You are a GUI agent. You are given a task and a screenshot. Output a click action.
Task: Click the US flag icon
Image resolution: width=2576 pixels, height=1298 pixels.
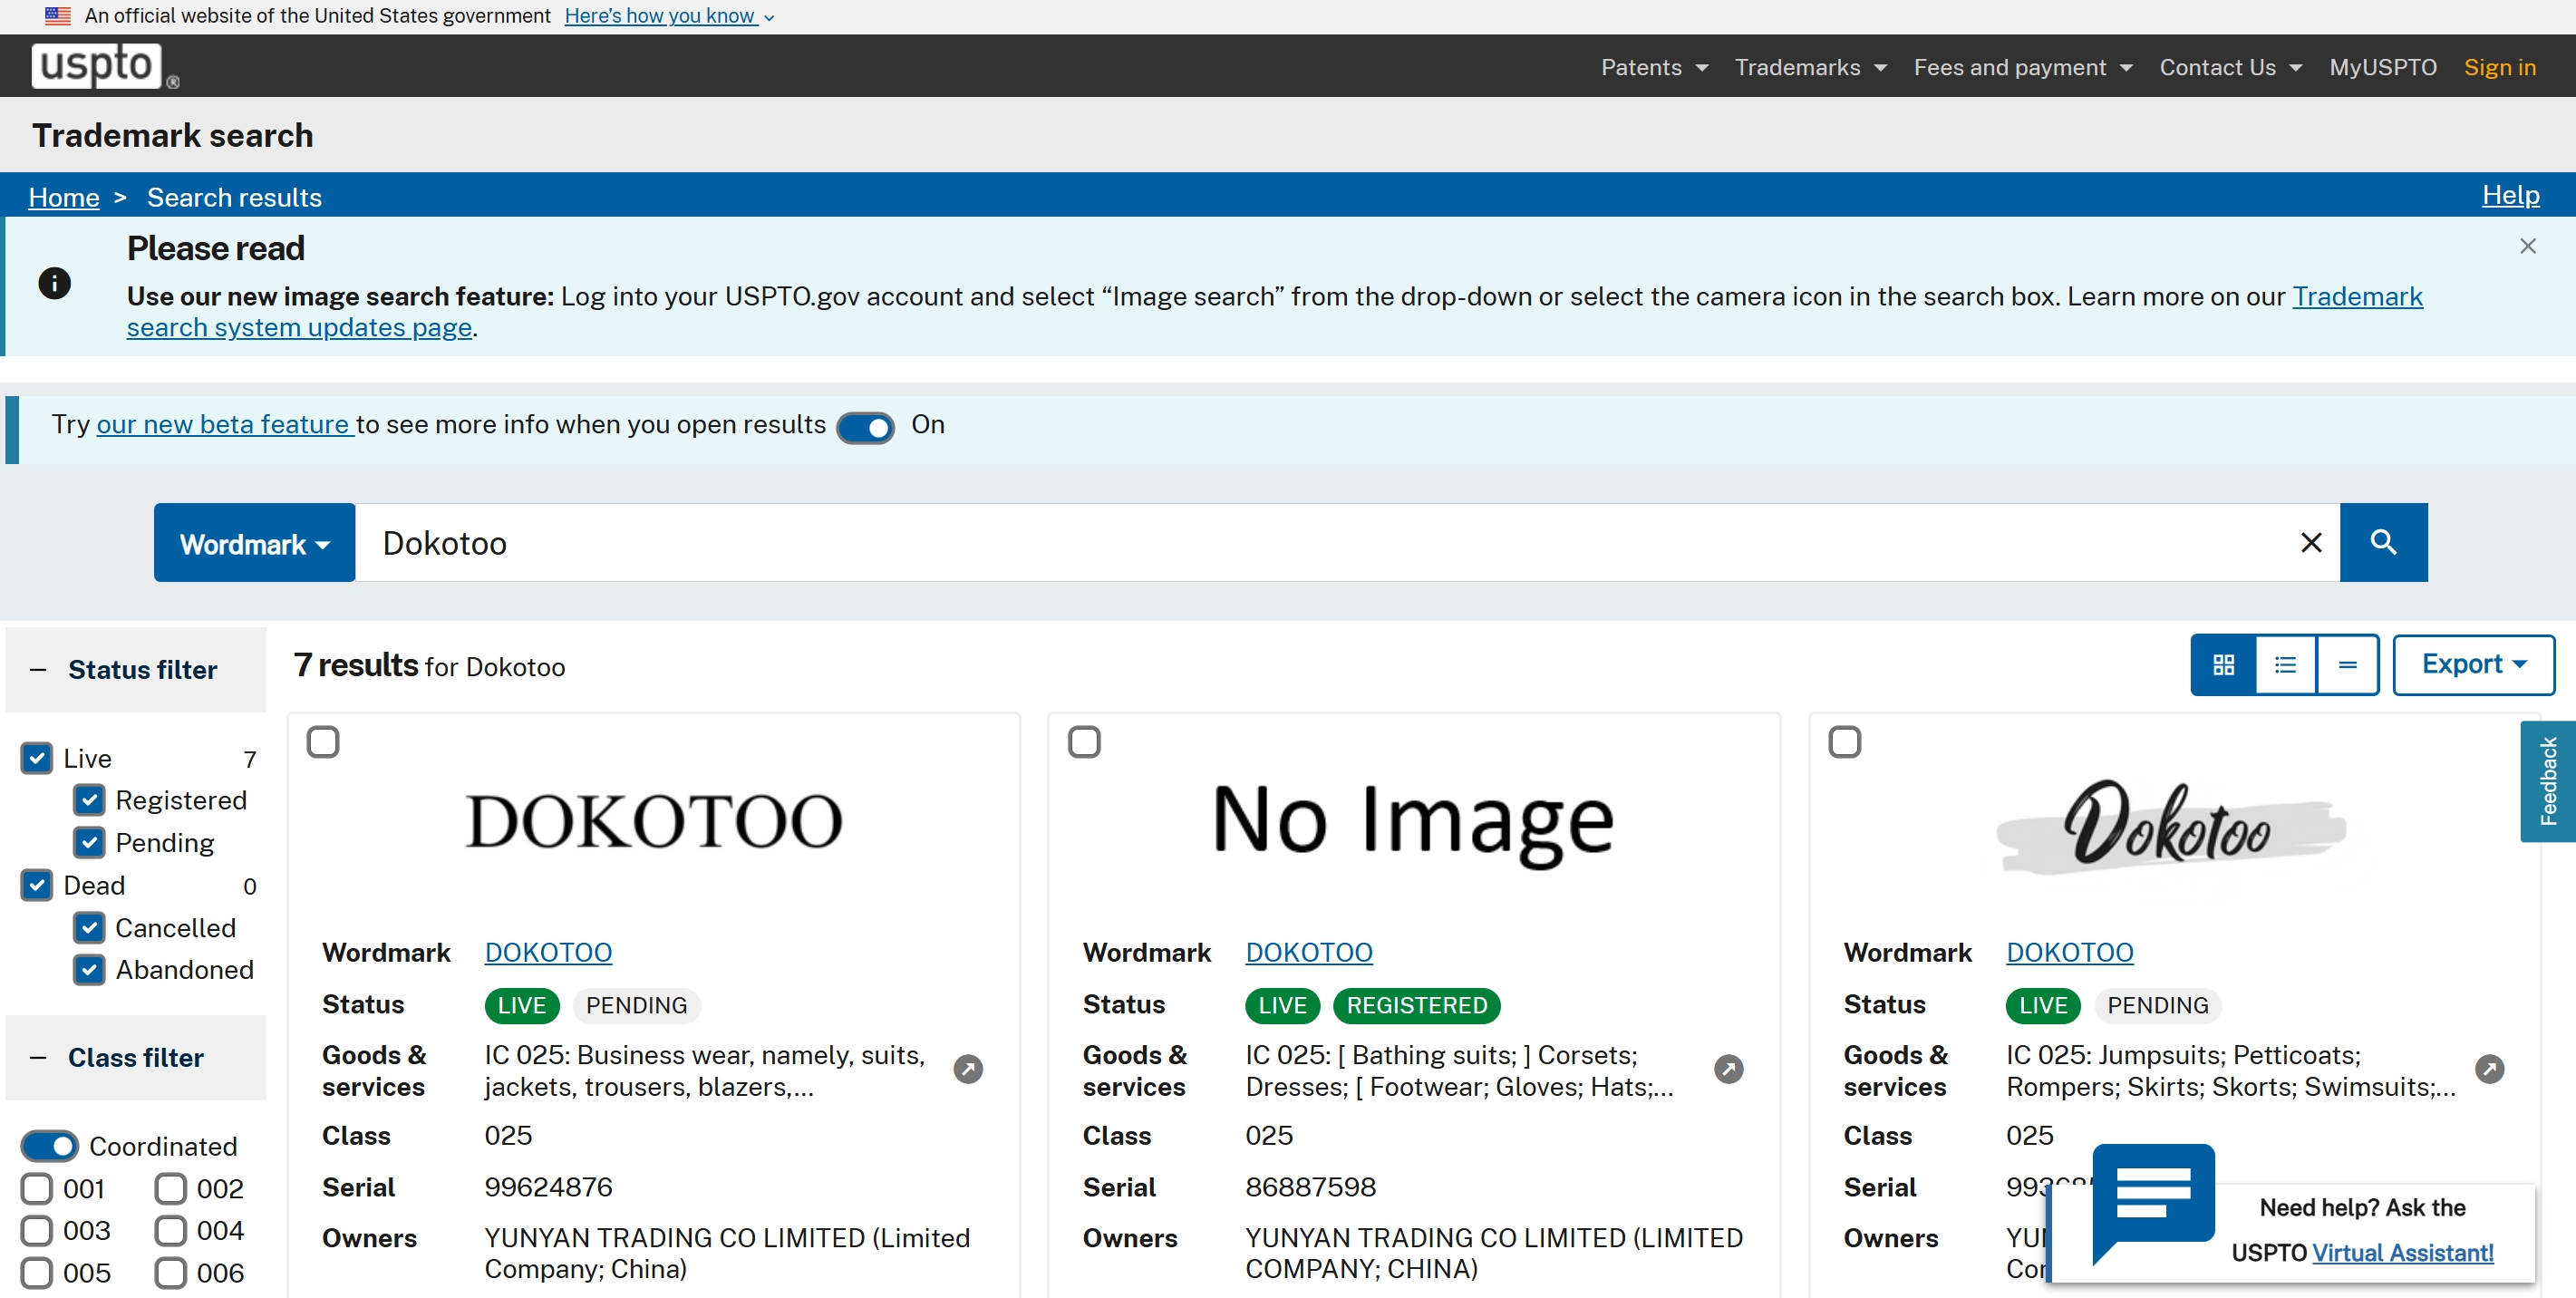(58, 15)
